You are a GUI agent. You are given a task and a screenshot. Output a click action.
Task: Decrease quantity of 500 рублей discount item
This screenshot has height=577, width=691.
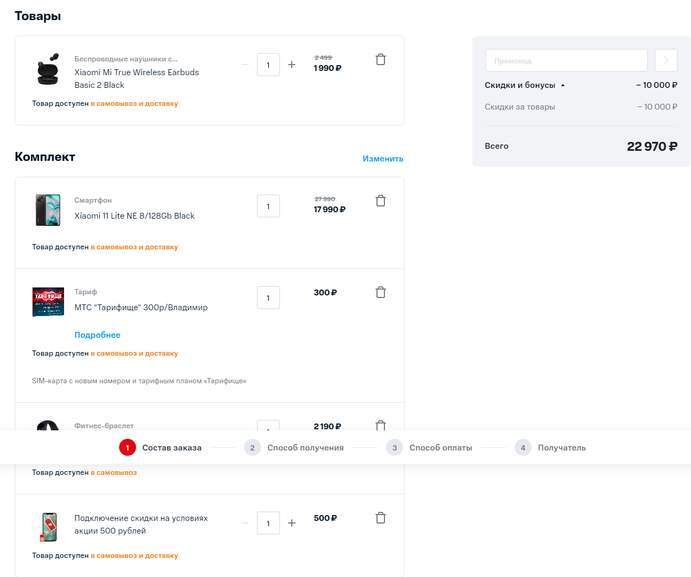pos(245,522)
